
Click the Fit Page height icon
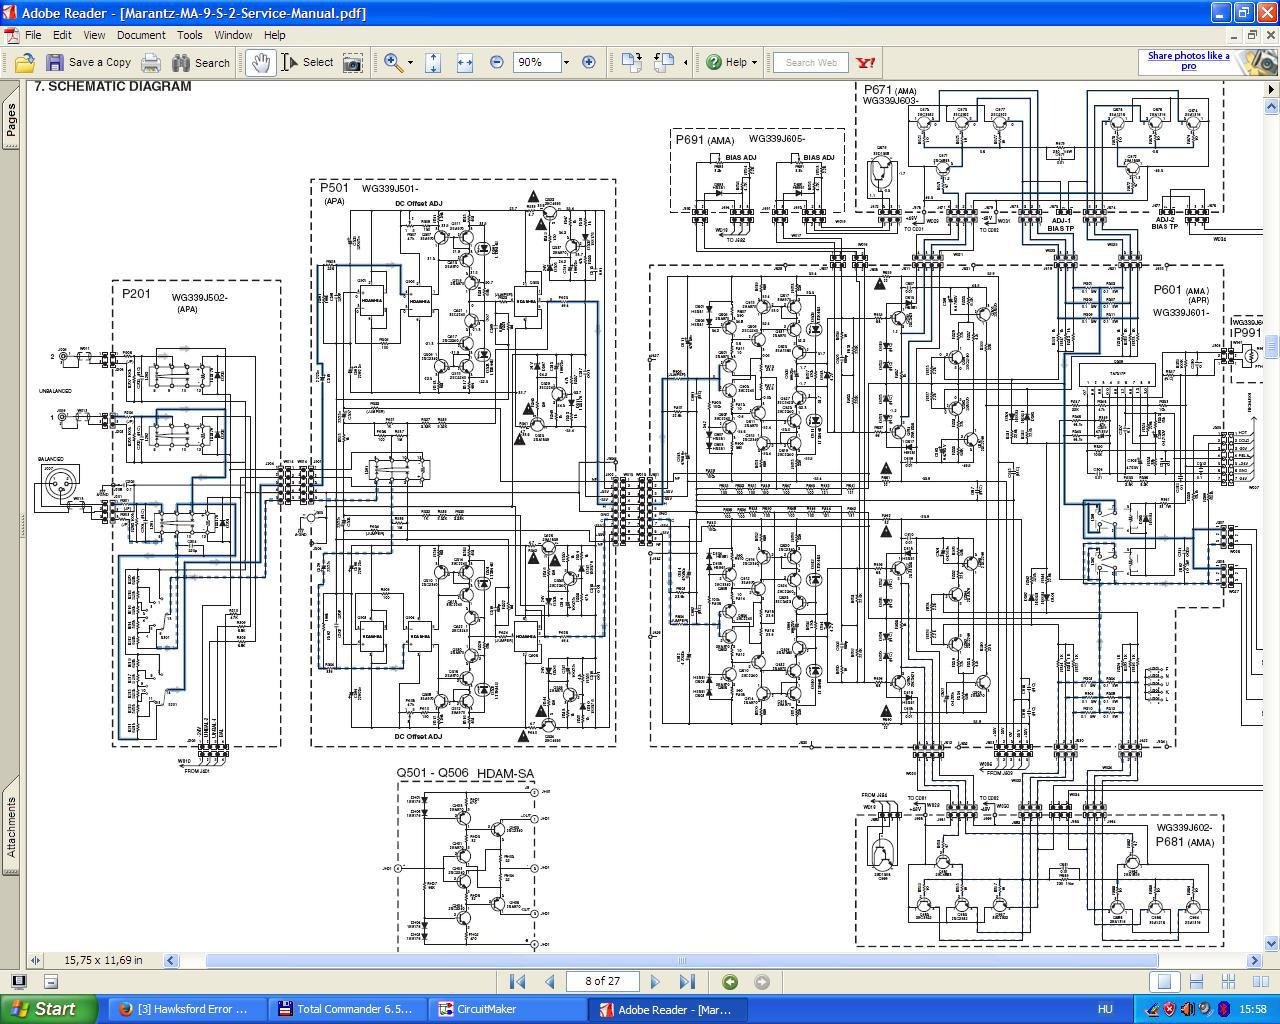(433, 62)
